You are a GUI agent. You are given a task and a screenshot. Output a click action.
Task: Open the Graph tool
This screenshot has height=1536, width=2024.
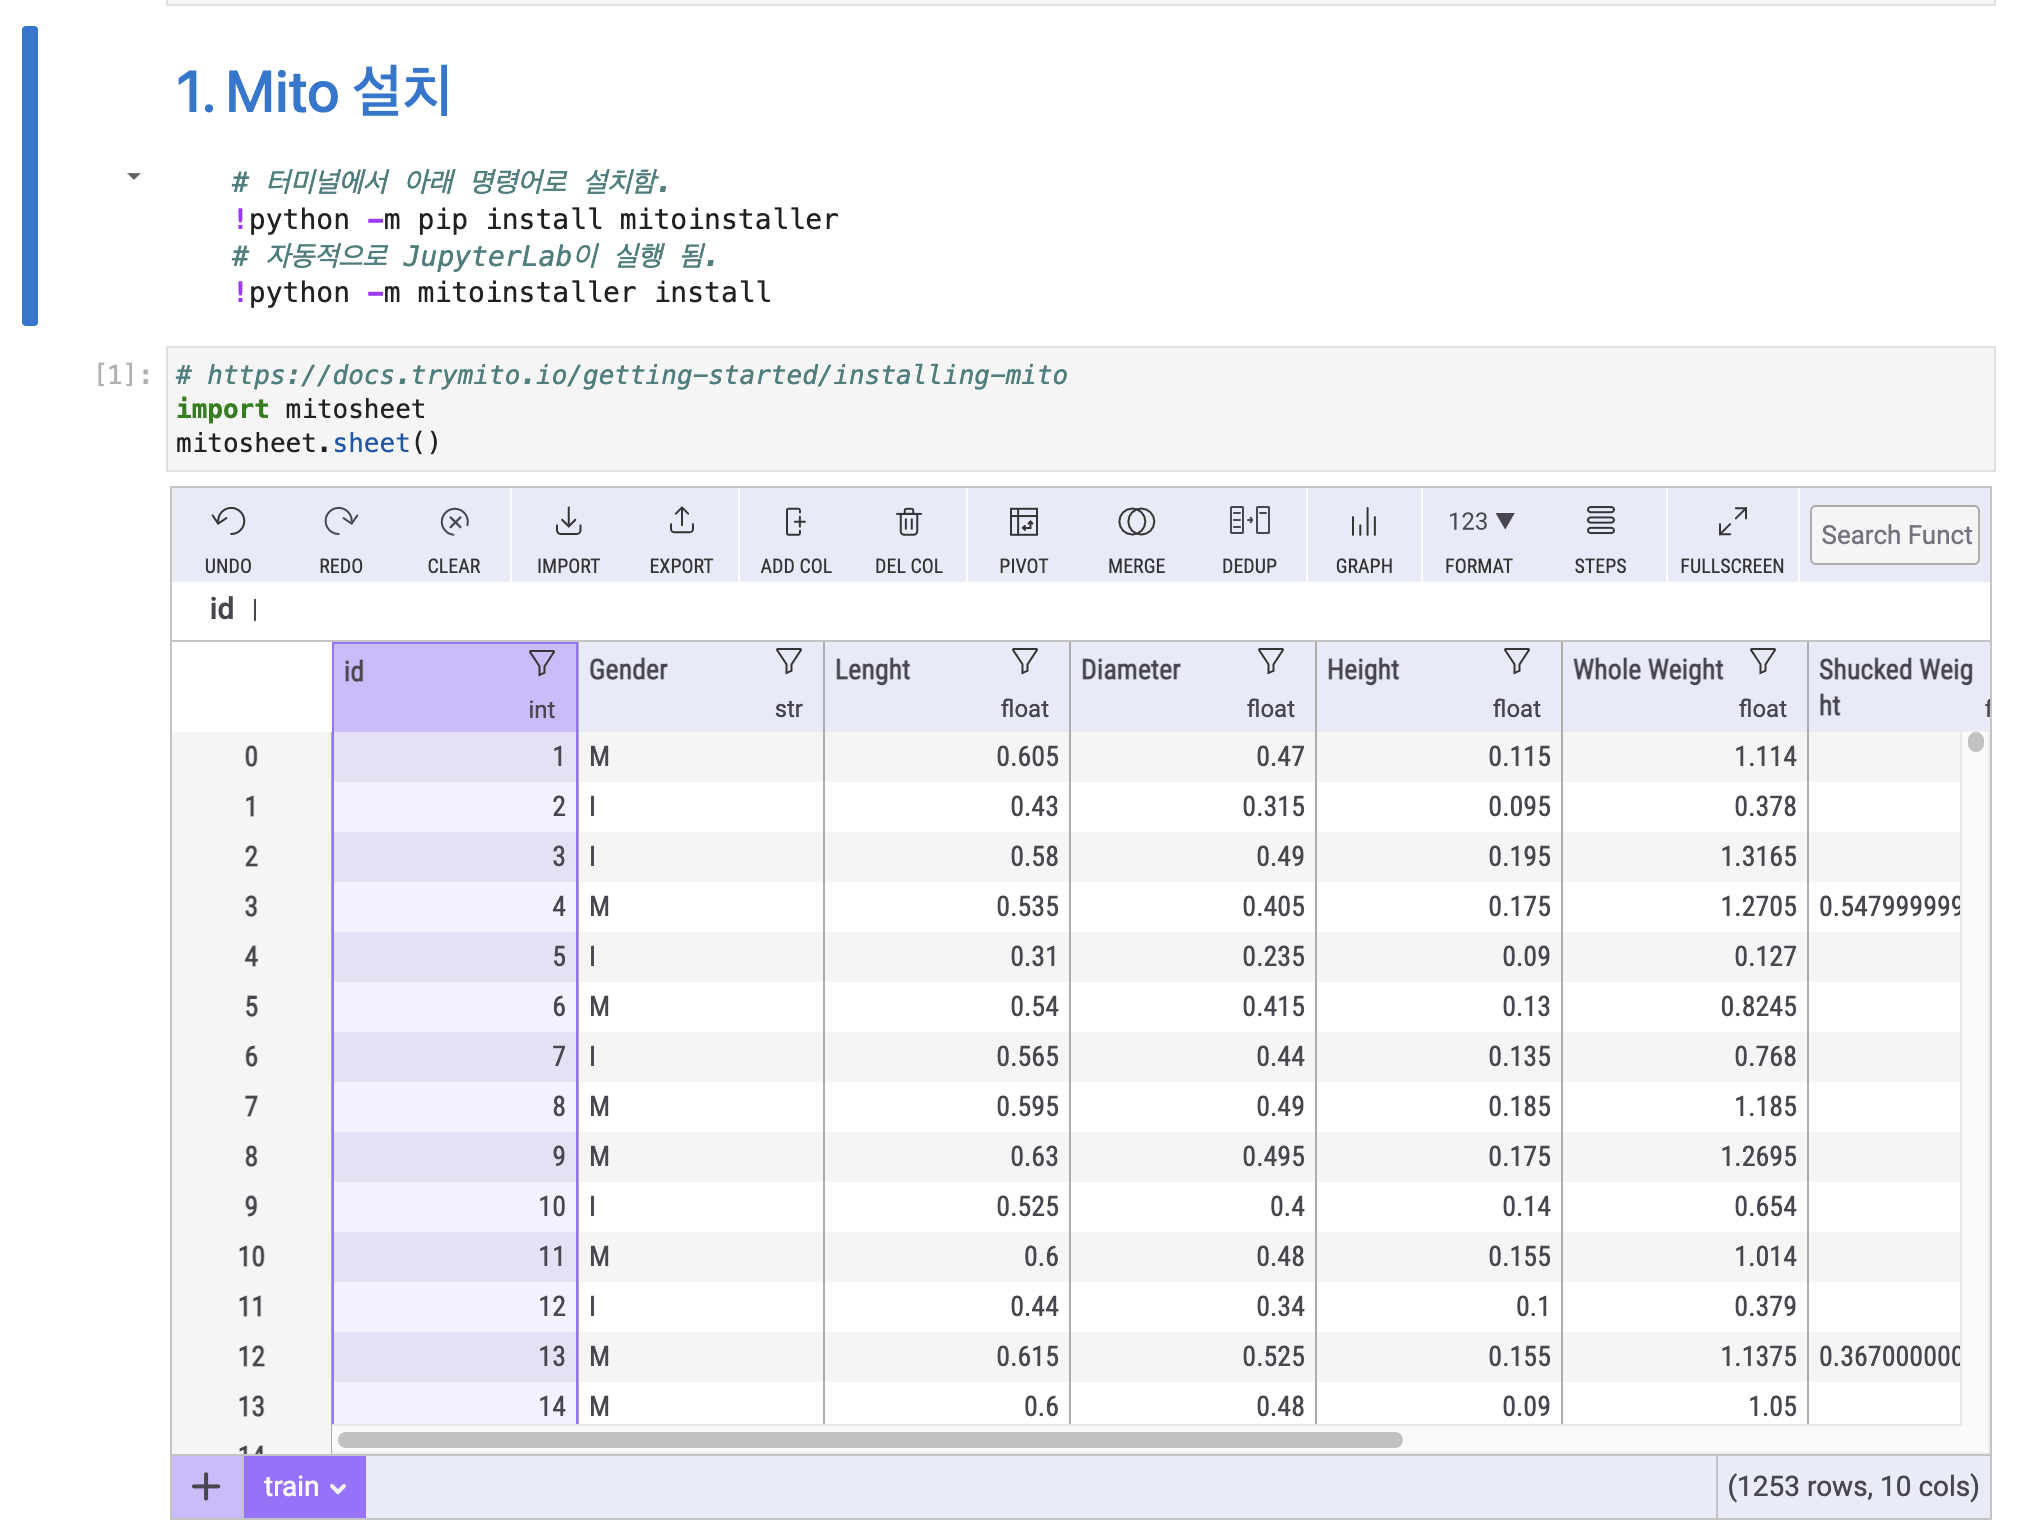(1363, 522)
